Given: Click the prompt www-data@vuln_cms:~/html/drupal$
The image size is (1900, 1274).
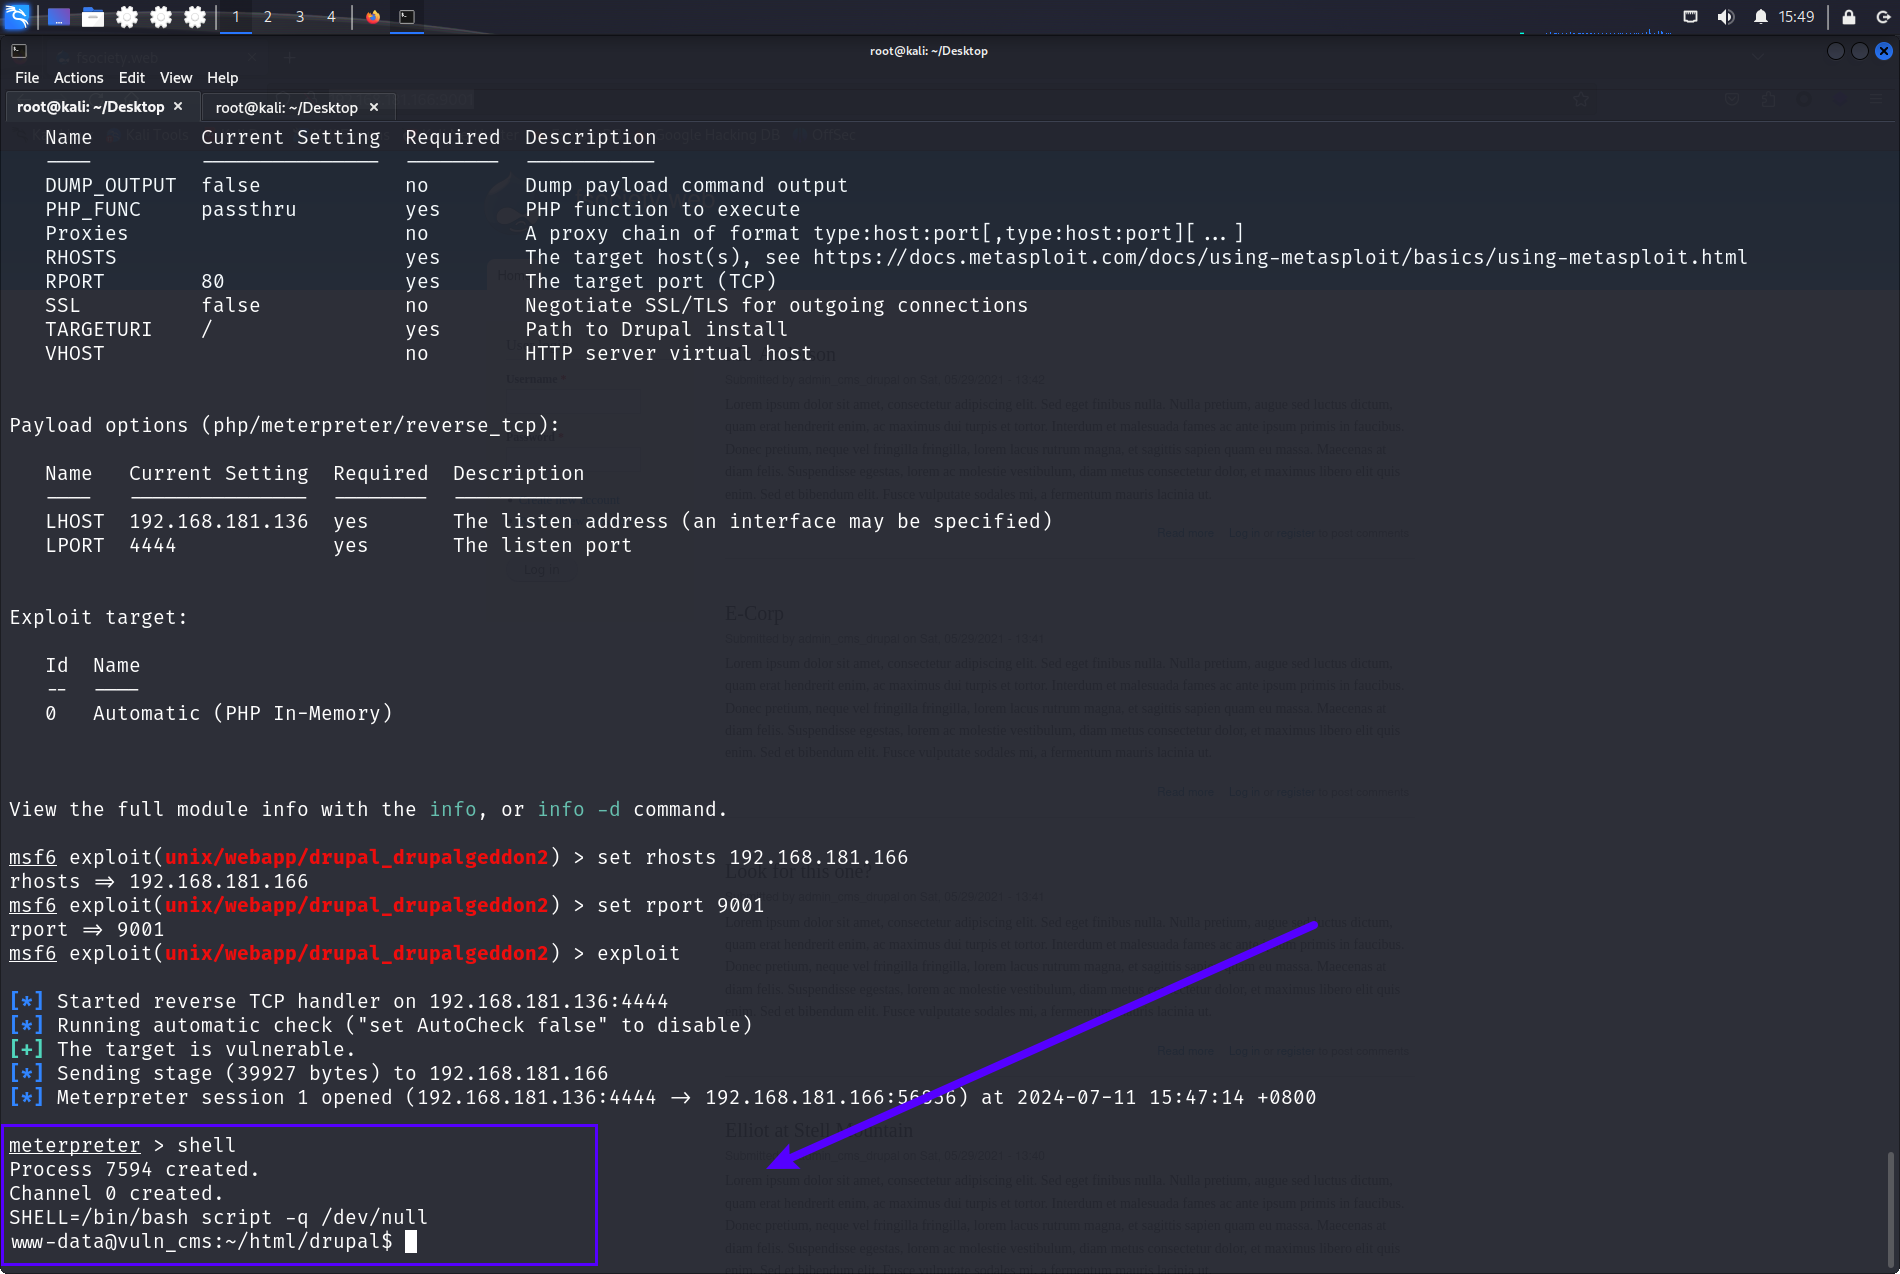Looking at the screenshot, I should tap(201, 1241).
